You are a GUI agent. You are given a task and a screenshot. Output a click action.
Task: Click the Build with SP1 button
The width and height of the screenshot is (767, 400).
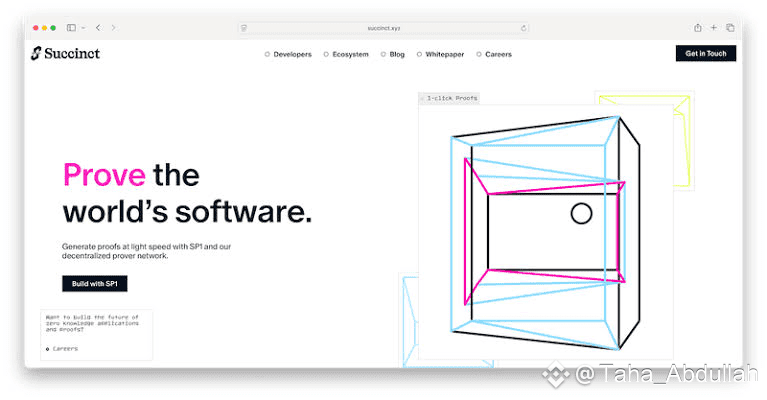(x=95, y=284)
